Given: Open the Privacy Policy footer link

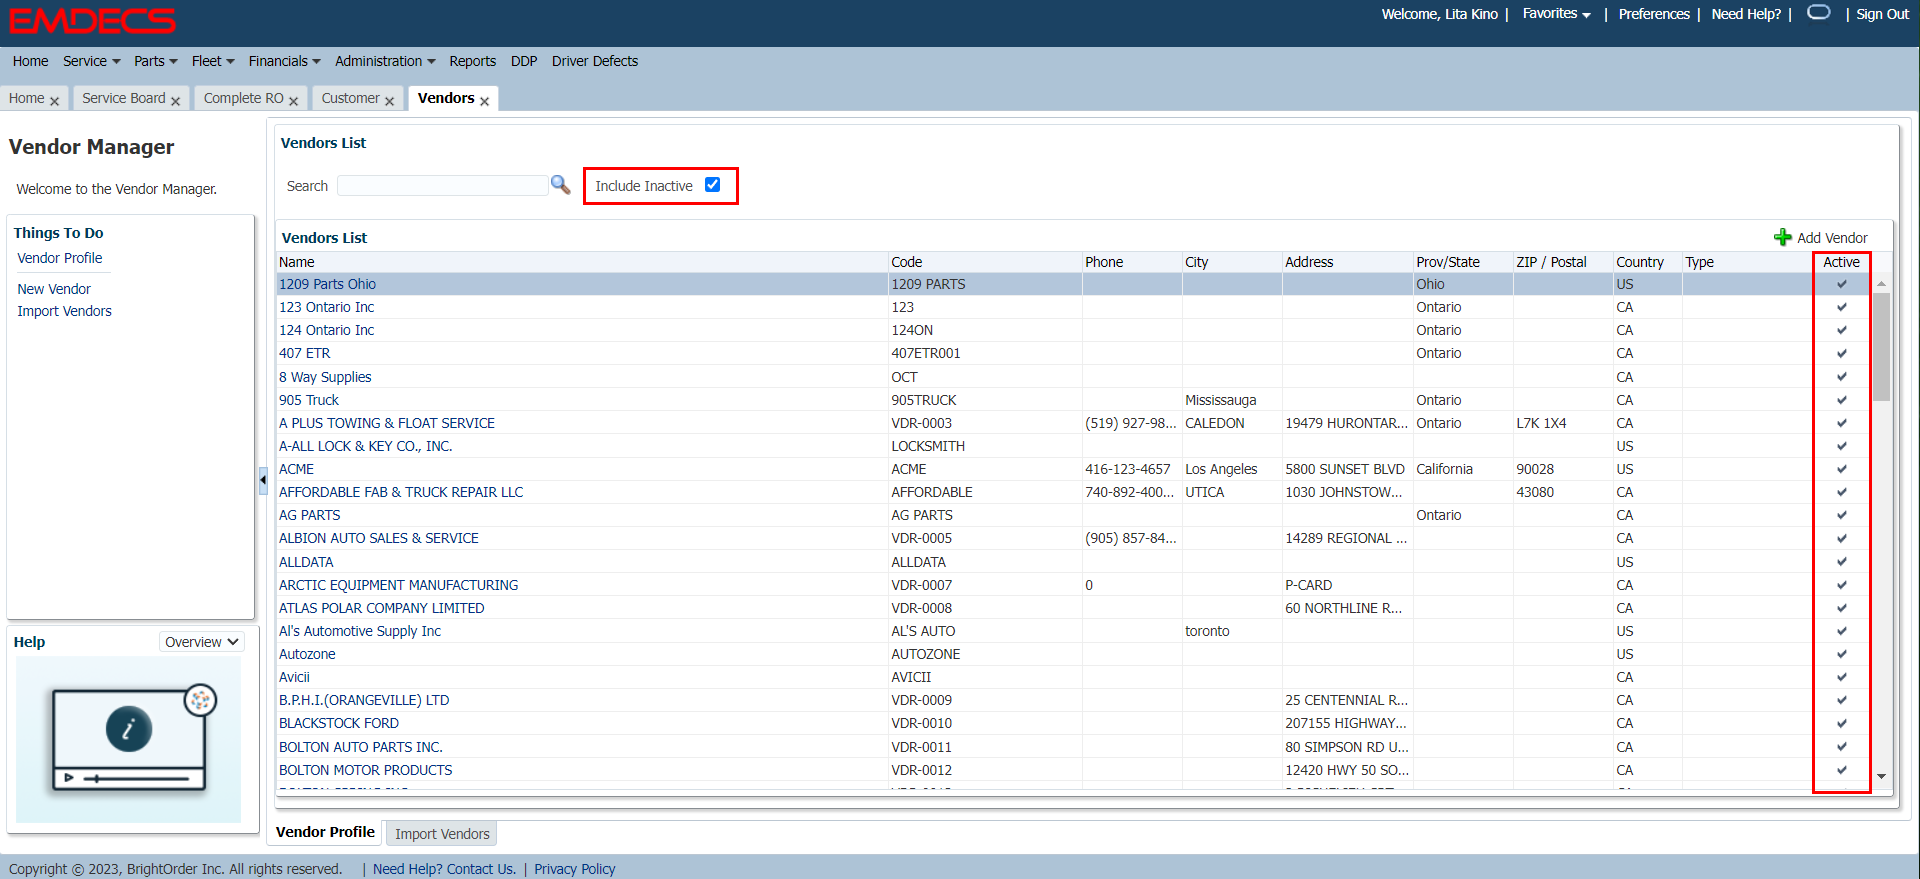Looking at the screenshot, I should coord(574,869).
